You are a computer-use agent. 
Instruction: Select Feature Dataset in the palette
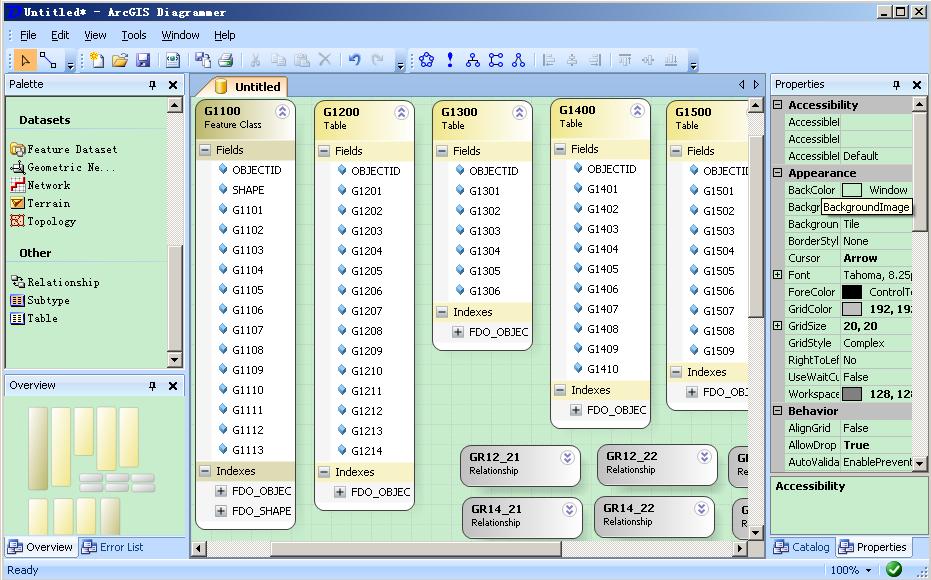pos(64,150)
